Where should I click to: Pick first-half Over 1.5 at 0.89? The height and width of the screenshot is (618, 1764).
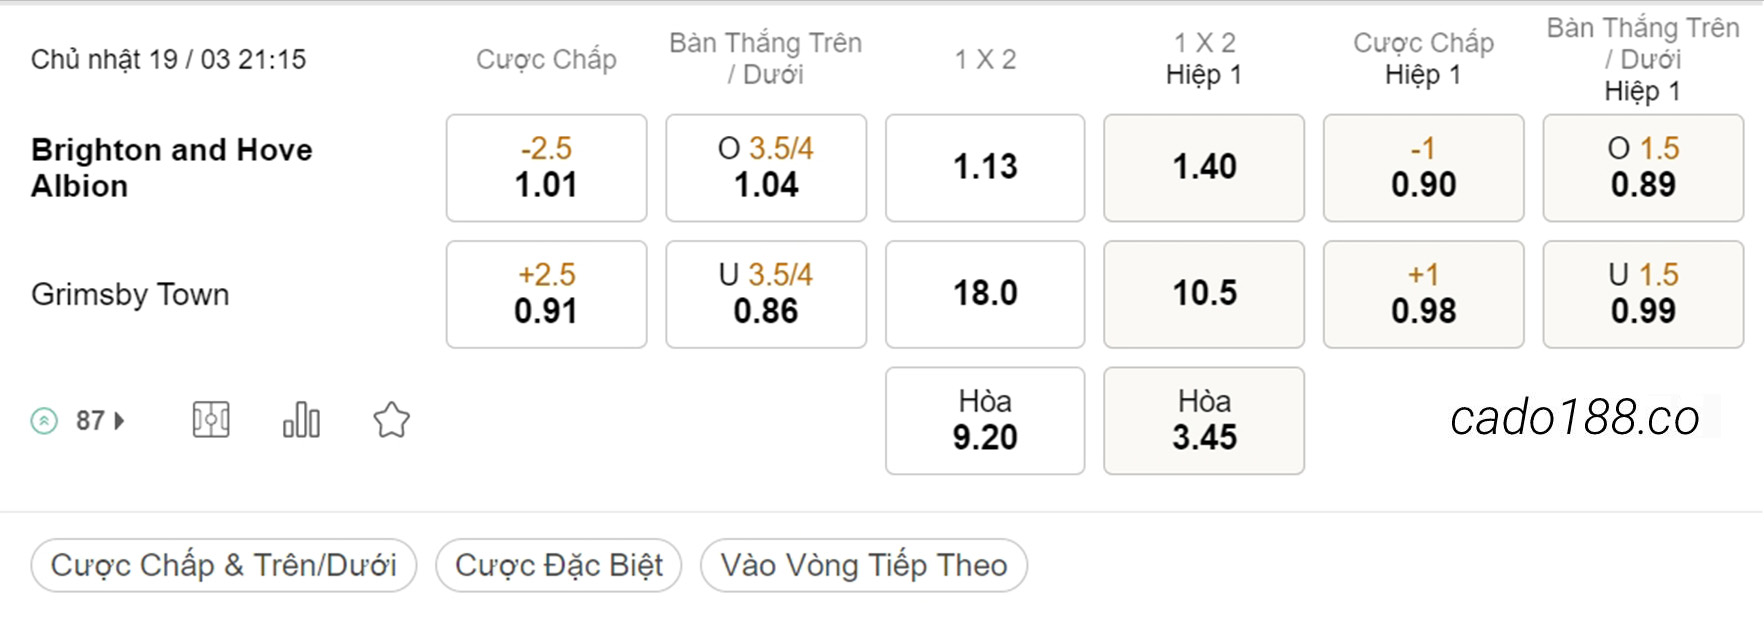click(x=1643, y=168)
